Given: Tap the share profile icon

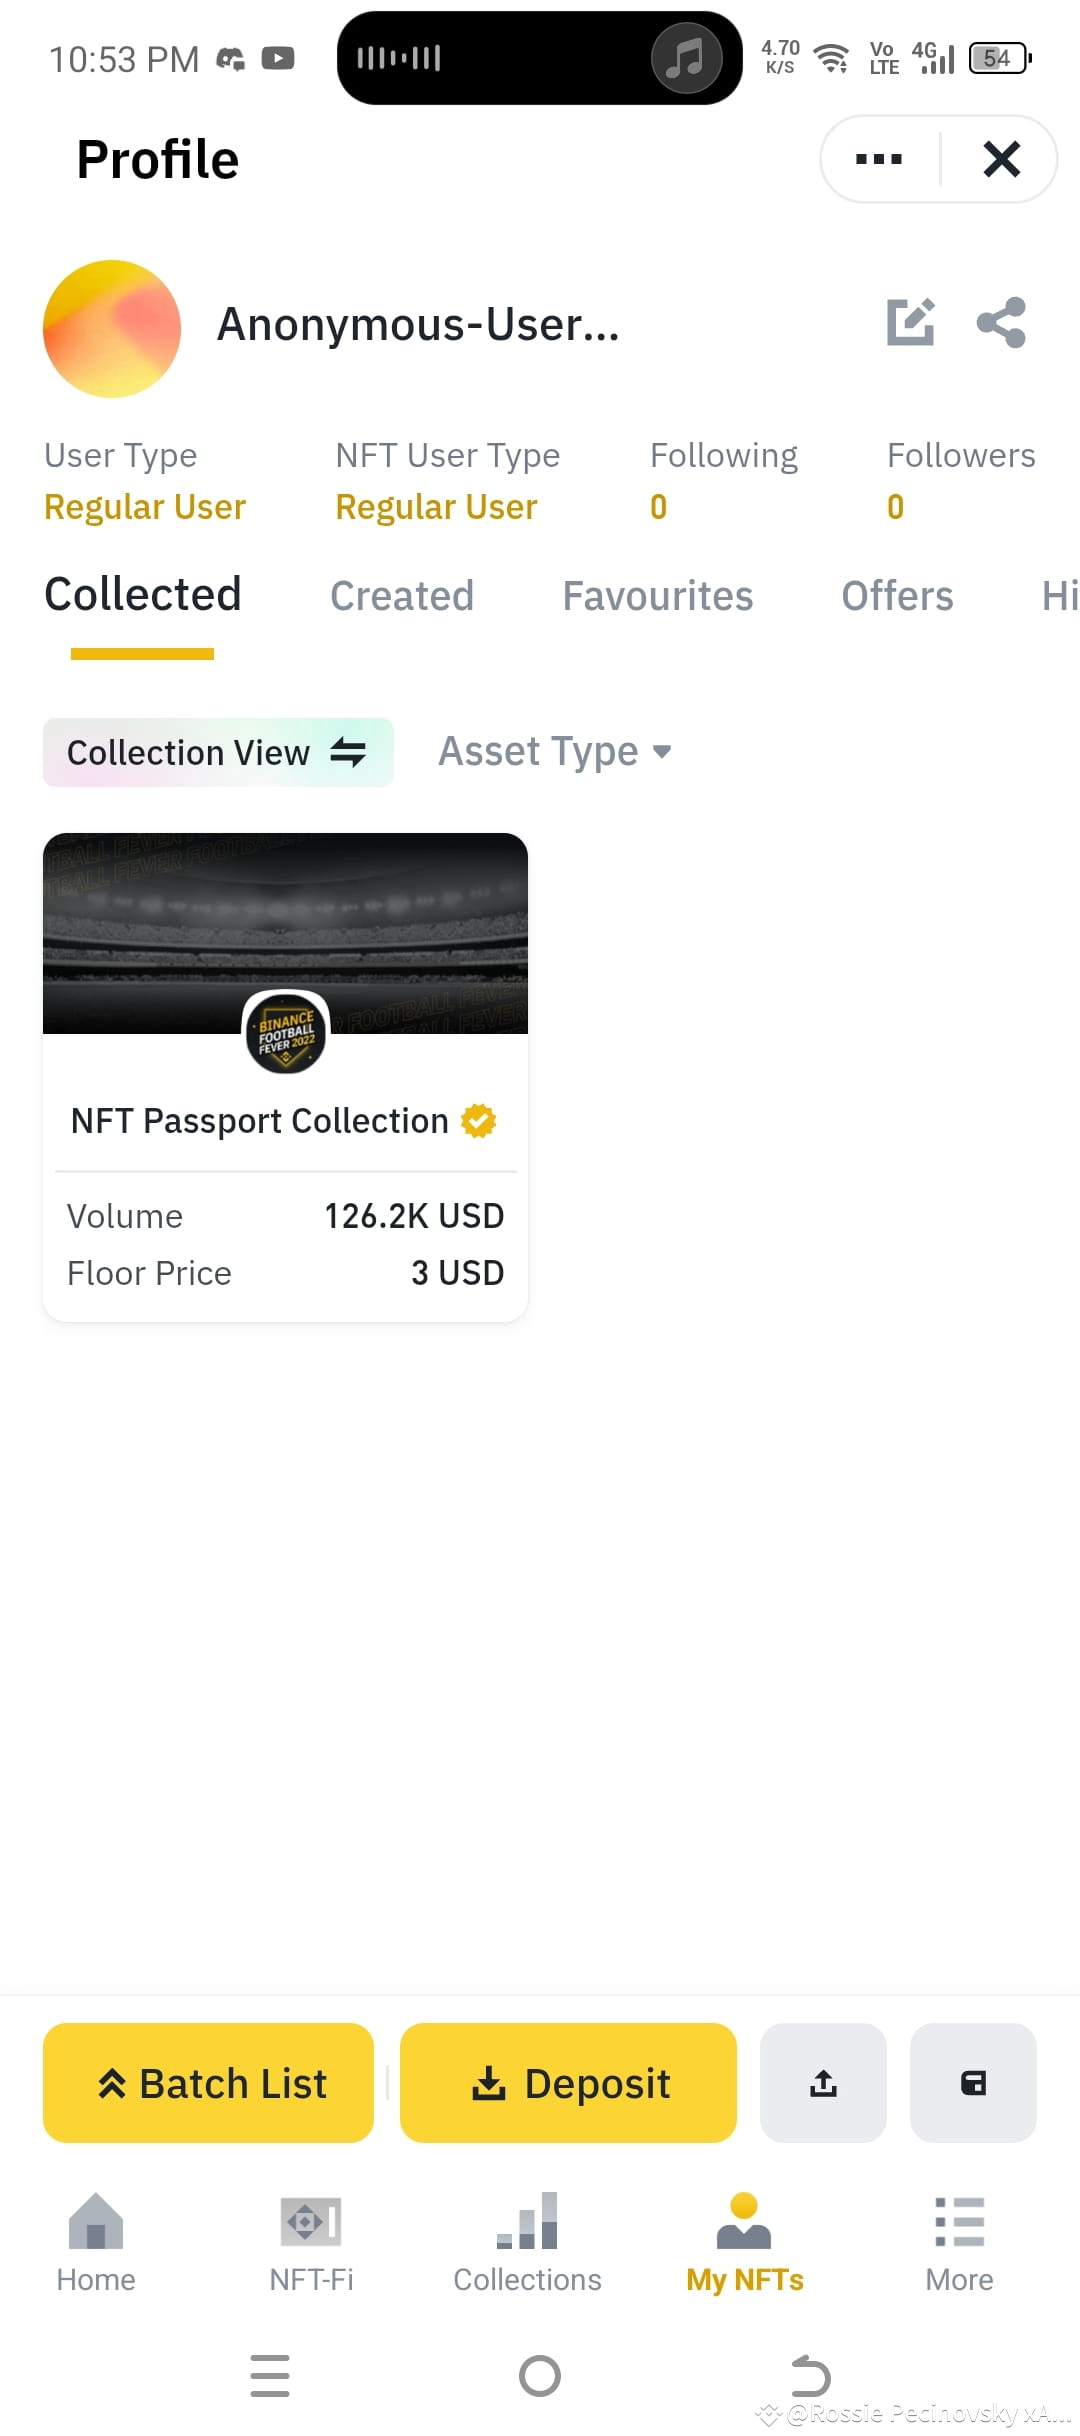Looking at the screenshot, I should (1001, 322).
